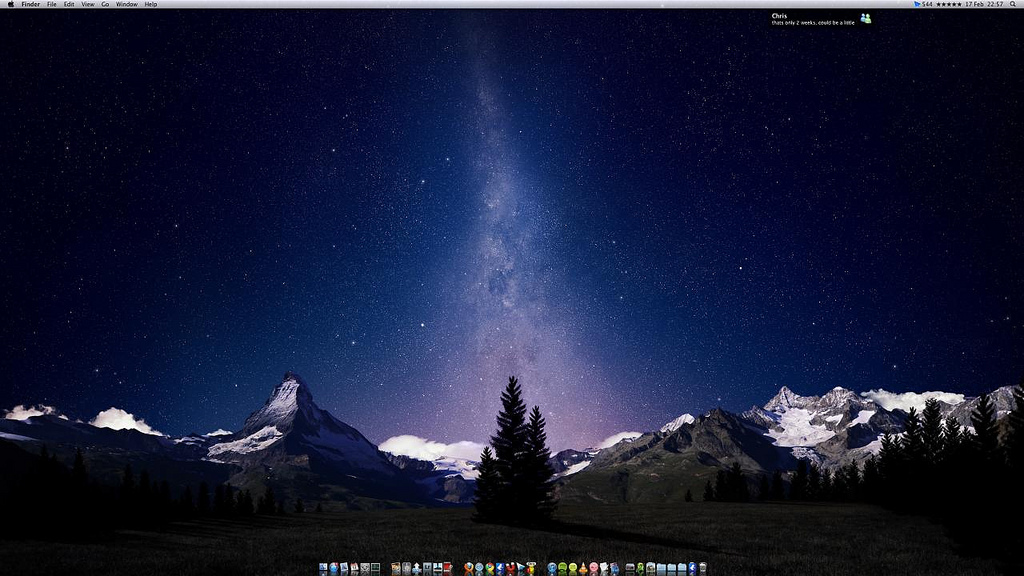Open Finder from the dock
The height and width of the screenshot is (576, 1024).
(x=323, y=568)
